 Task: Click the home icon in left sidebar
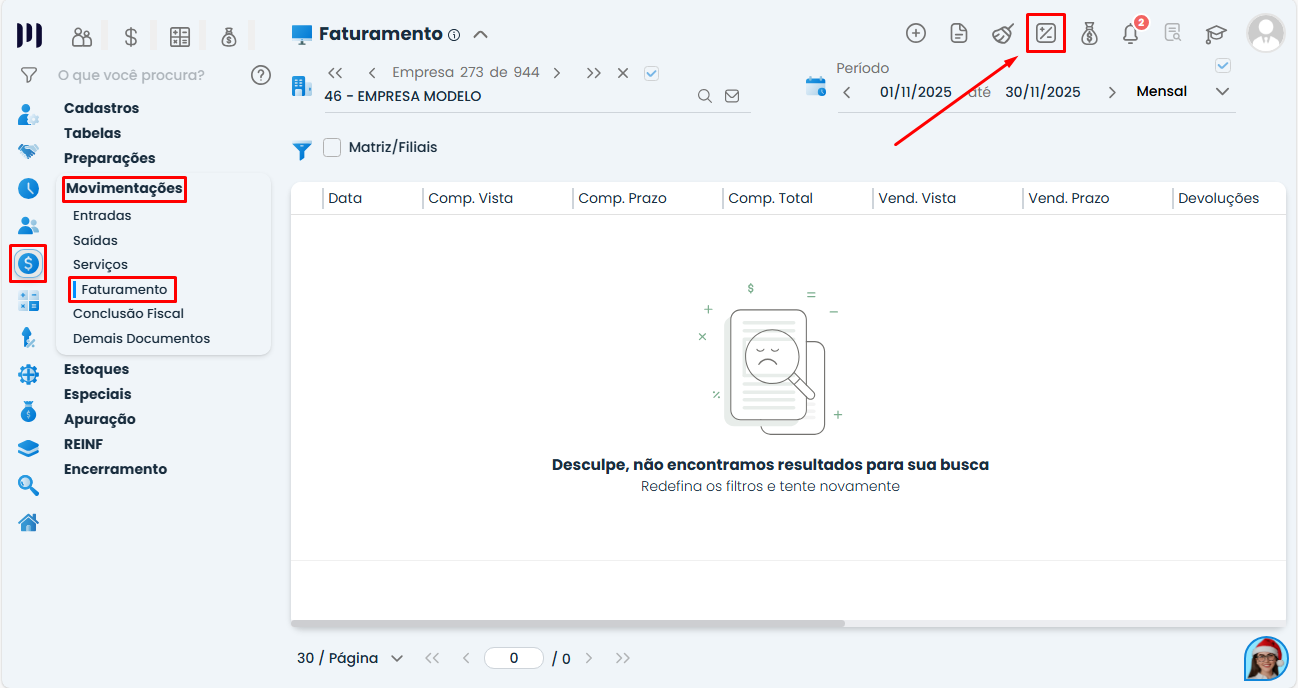coord(28,522)
